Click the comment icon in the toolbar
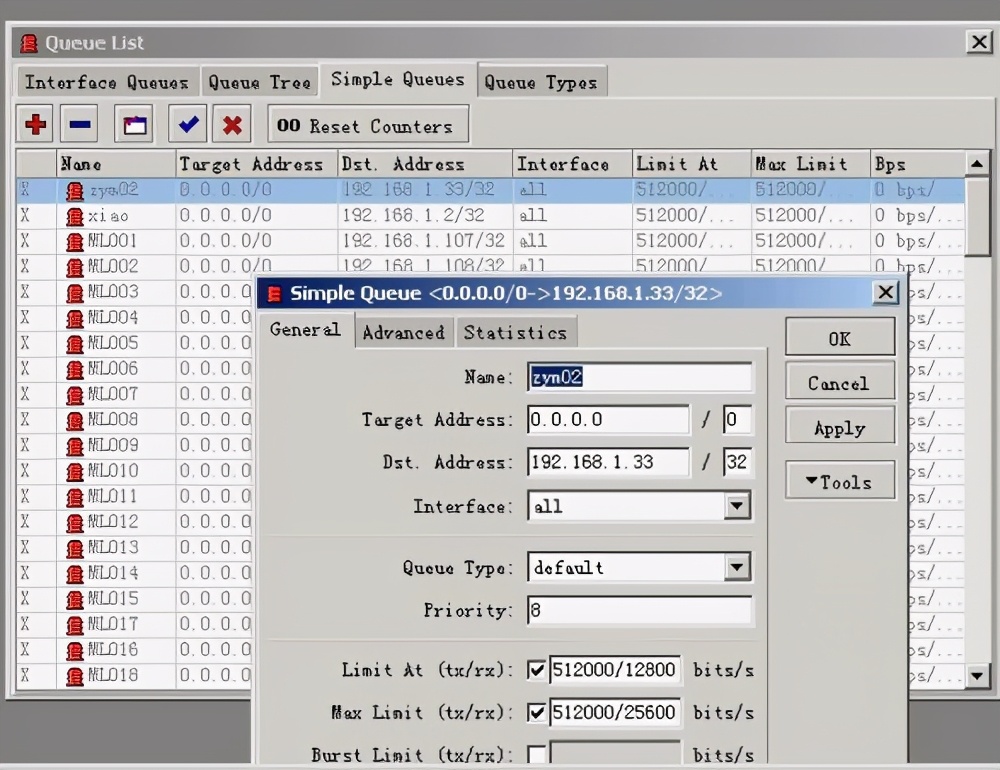The image size is (1000, 770). click(134, 125)
